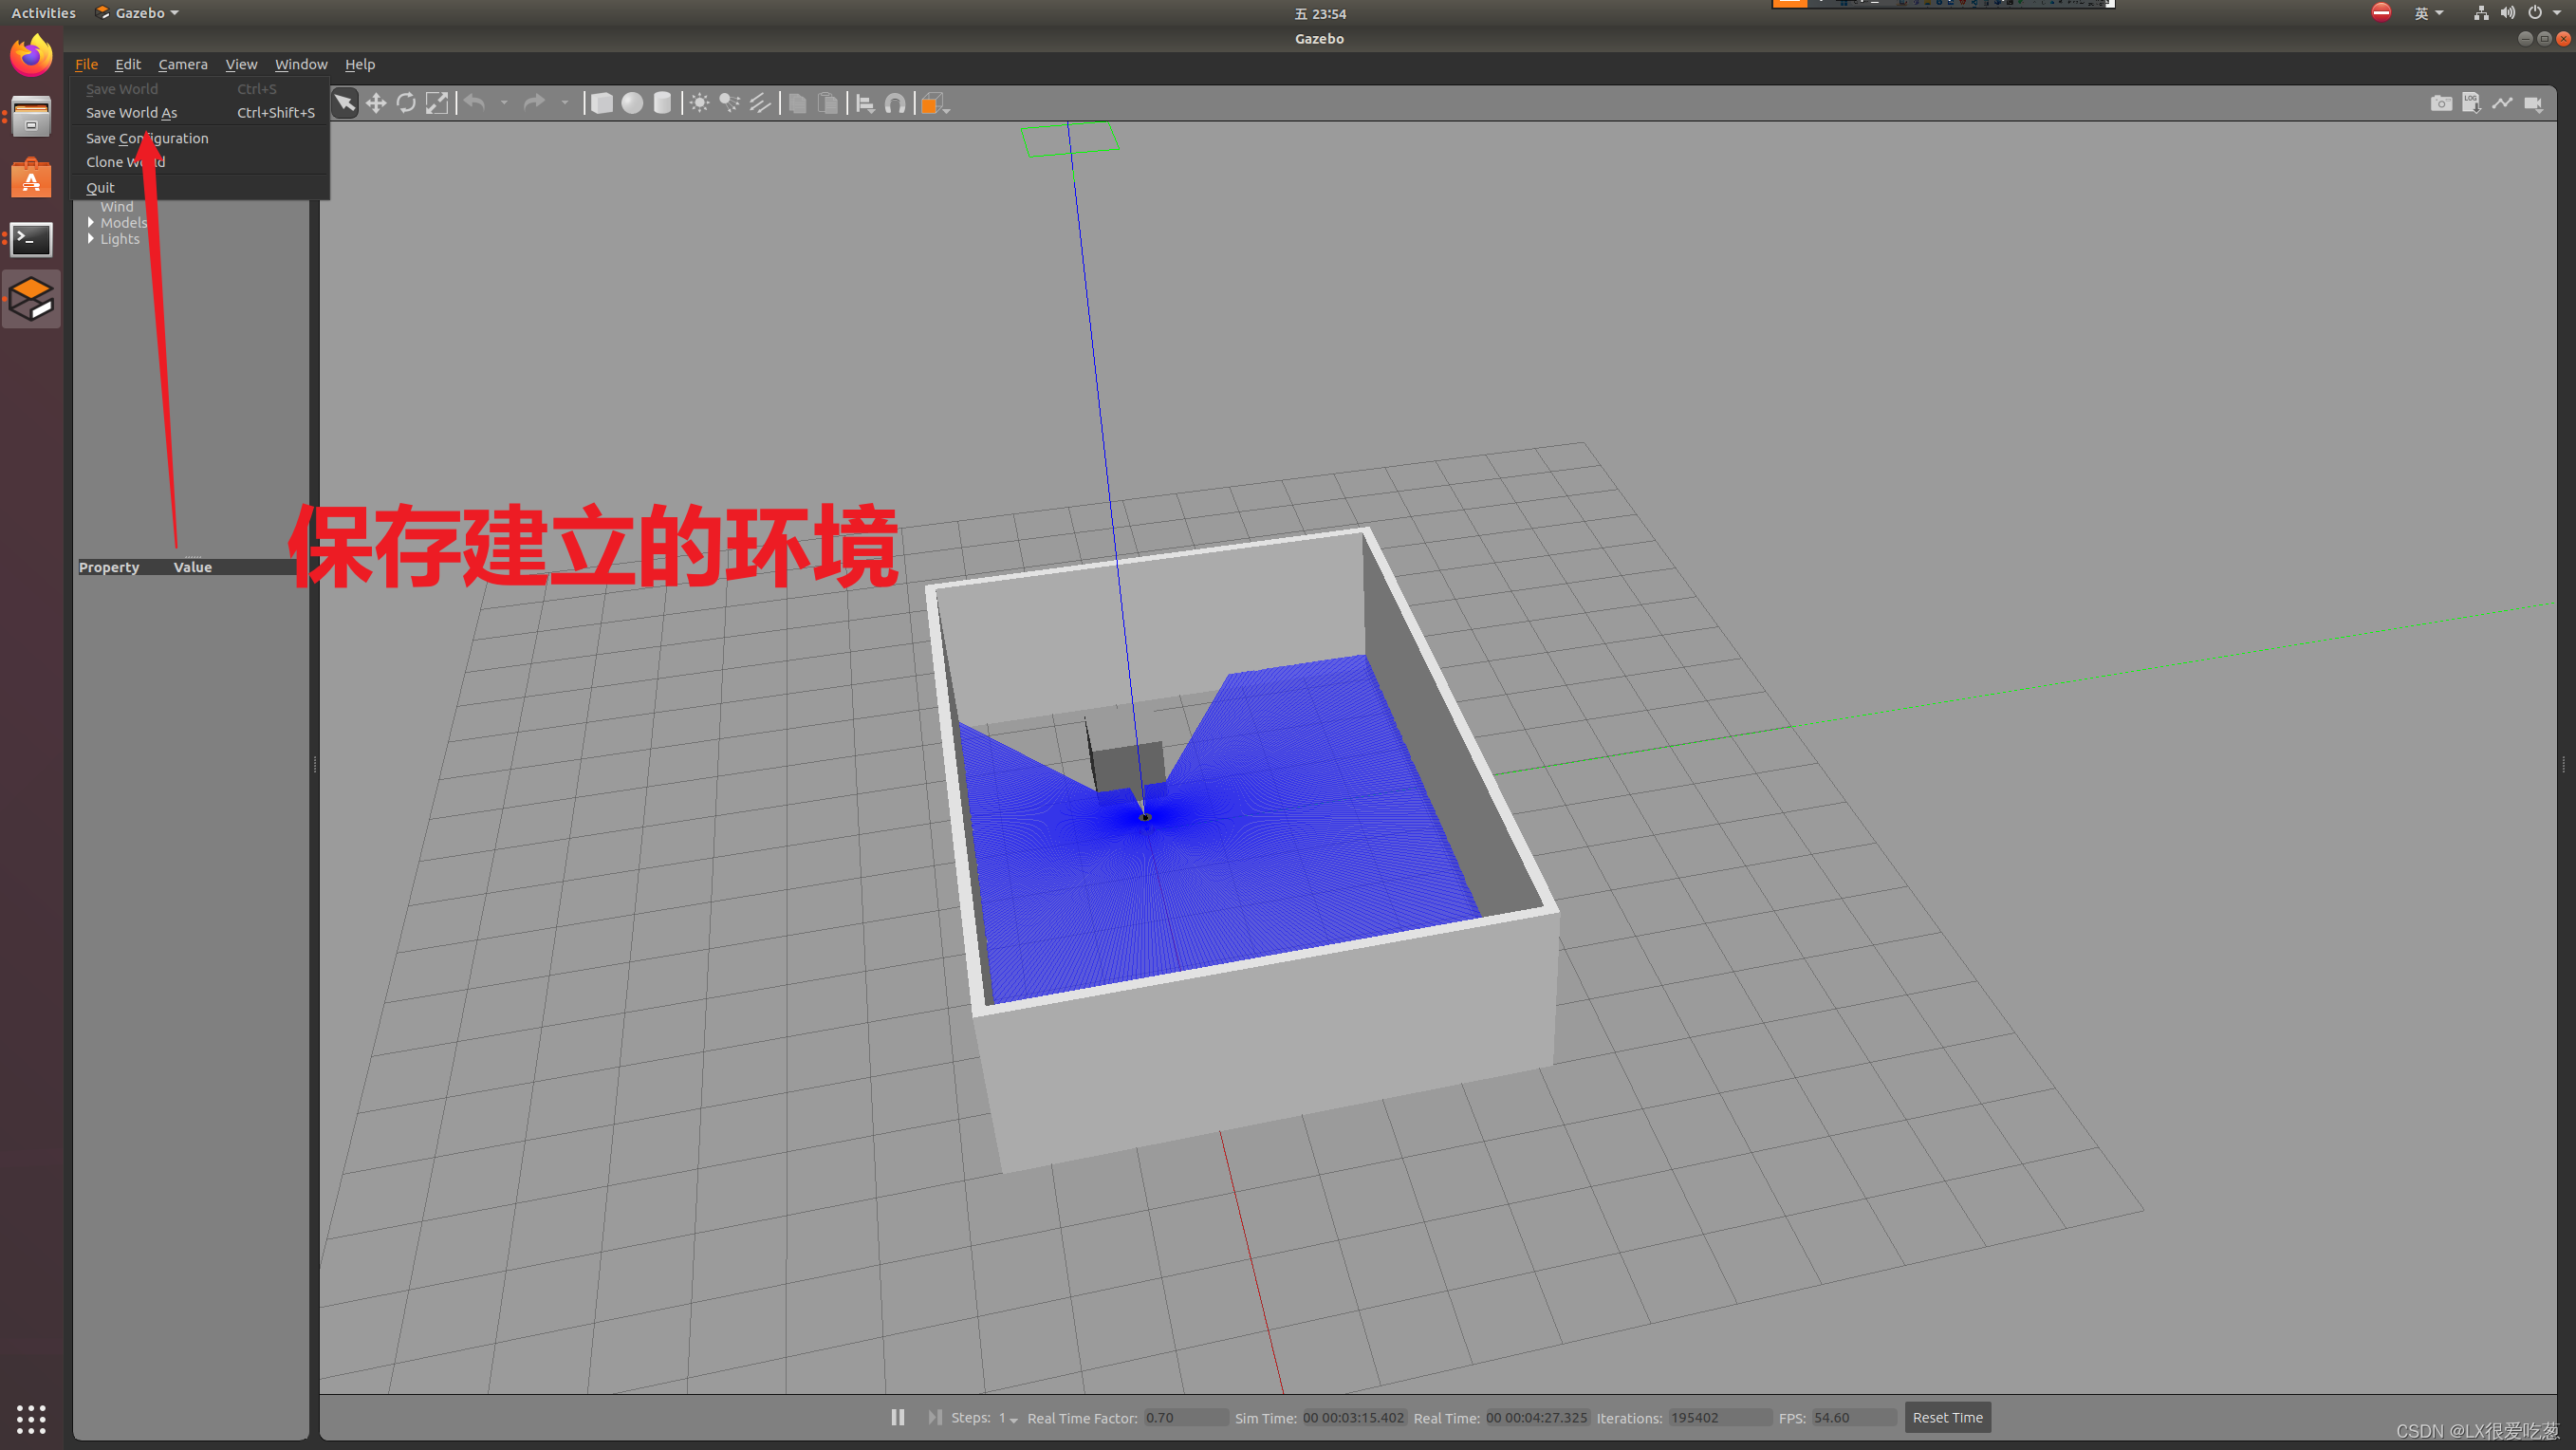Select the rotate tool icon
2576x1450 pixels.
405,102
